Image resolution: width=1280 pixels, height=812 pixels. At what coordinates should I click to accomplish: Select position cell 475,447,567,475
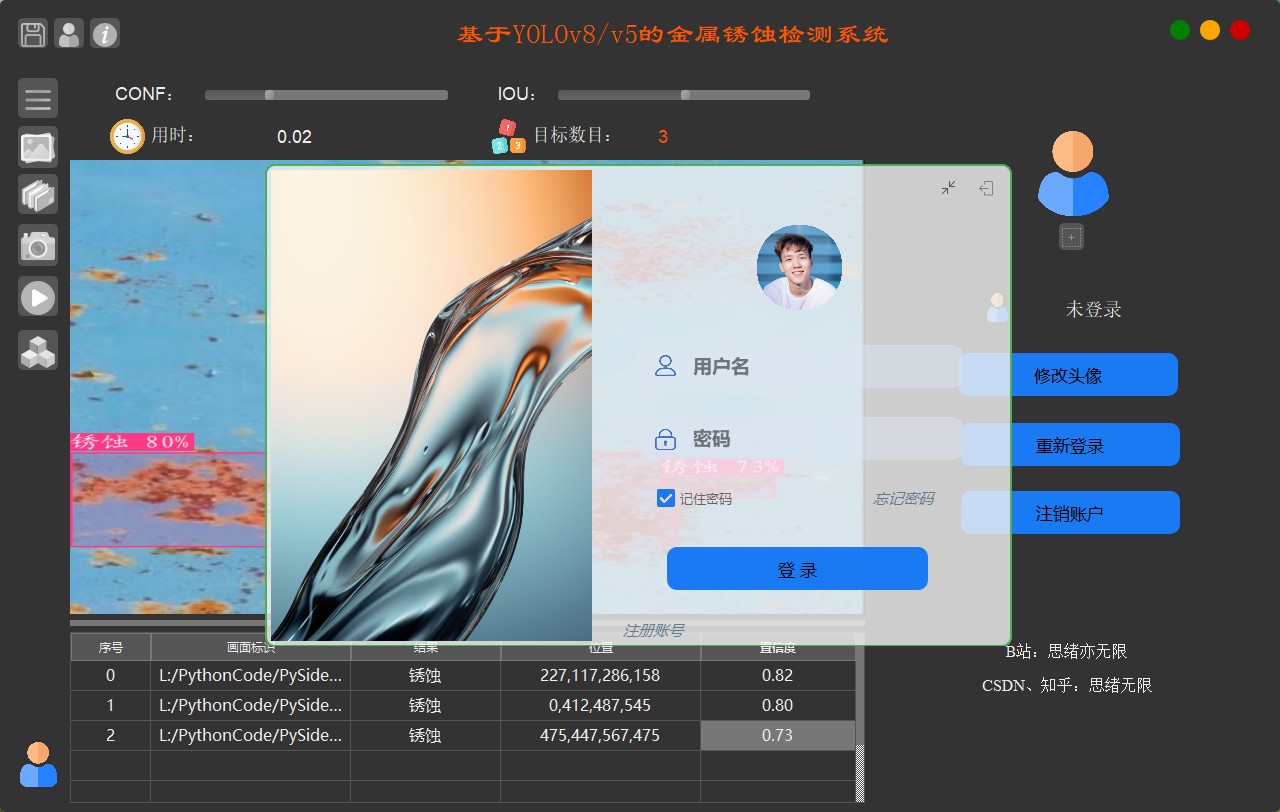click(x=600, y=735)
